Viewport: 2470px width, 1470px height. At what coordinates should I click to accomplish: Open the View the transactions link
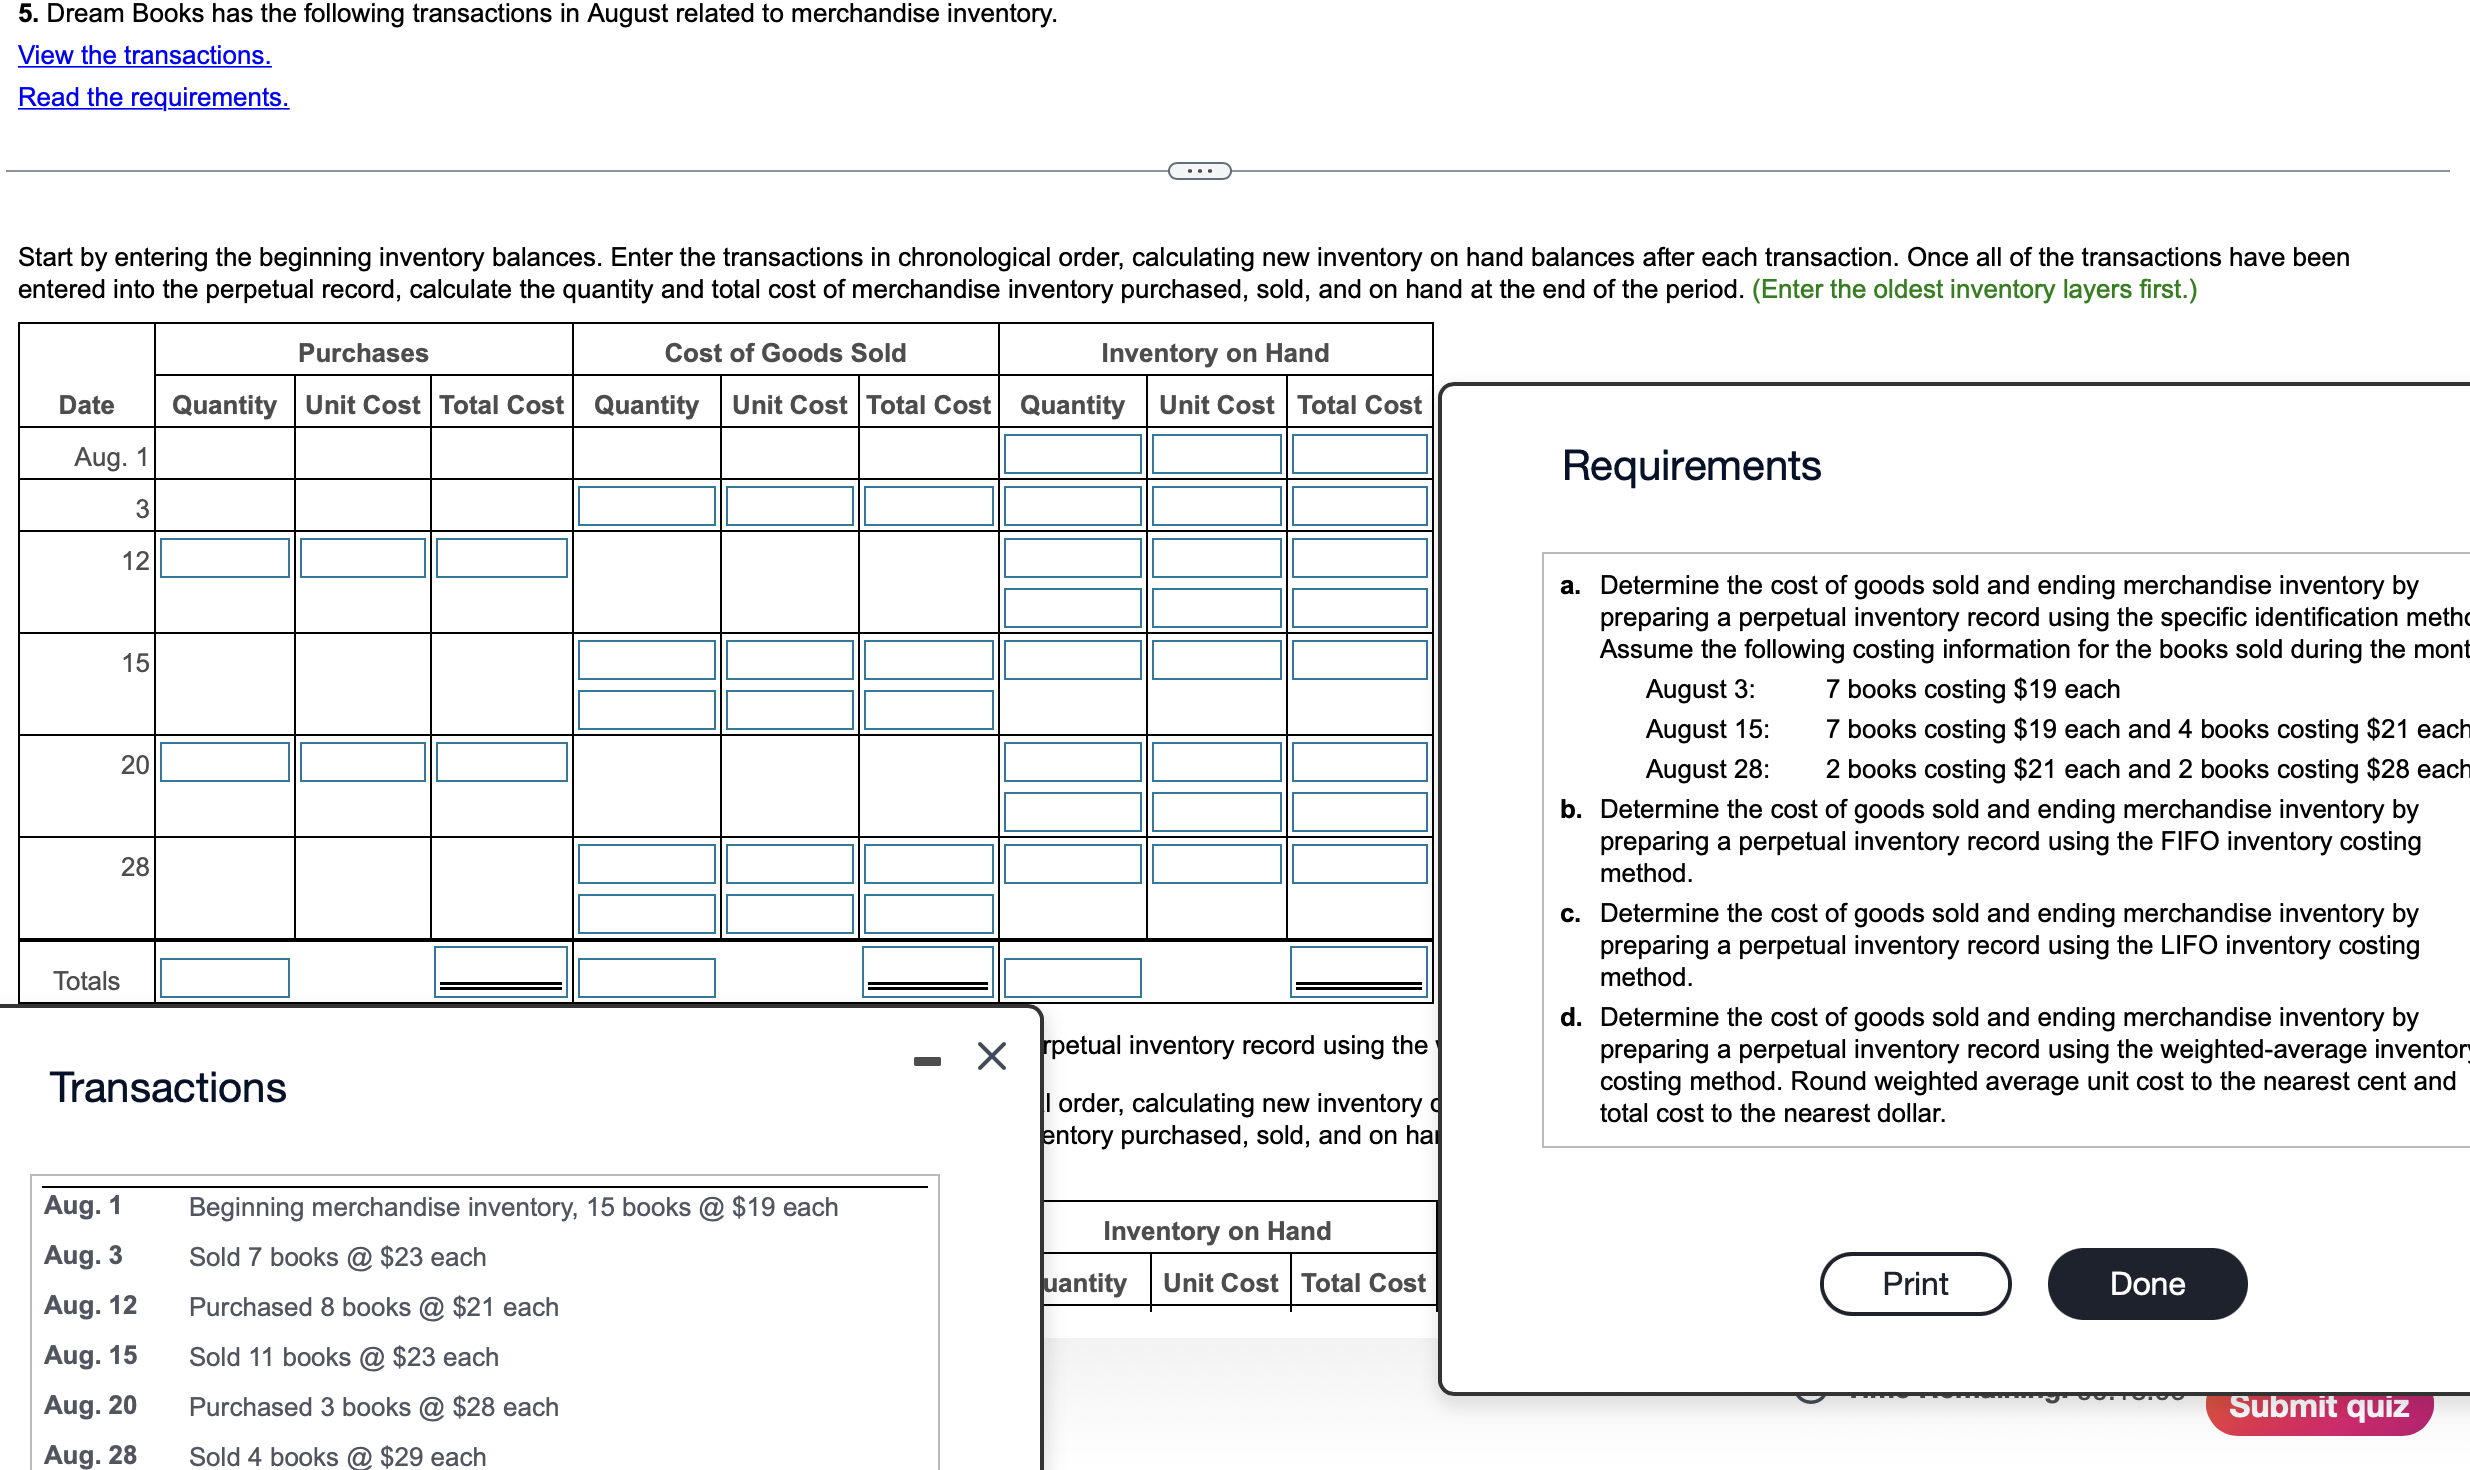tap(143, 55)
